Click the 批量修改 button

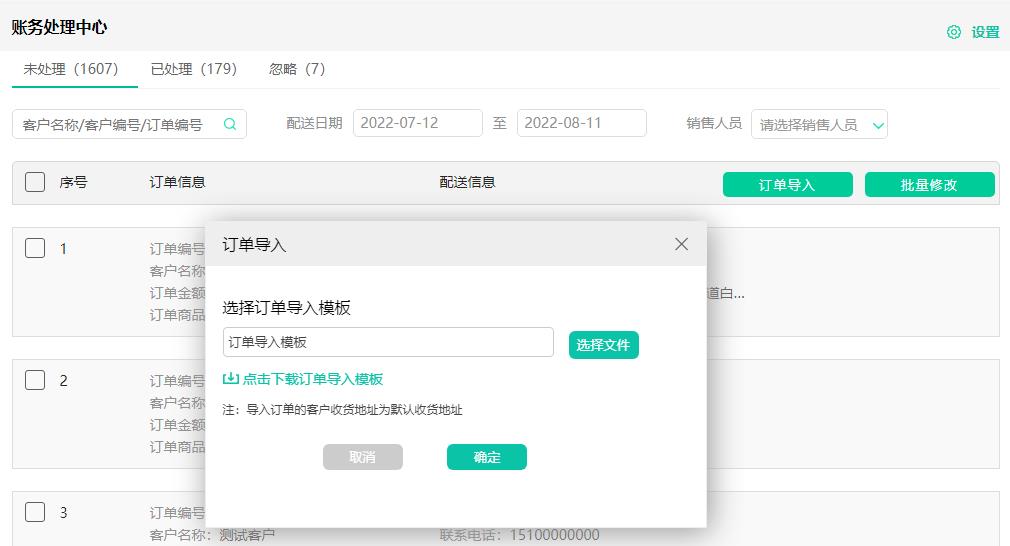pyautogui.click(x=929, y=185)
